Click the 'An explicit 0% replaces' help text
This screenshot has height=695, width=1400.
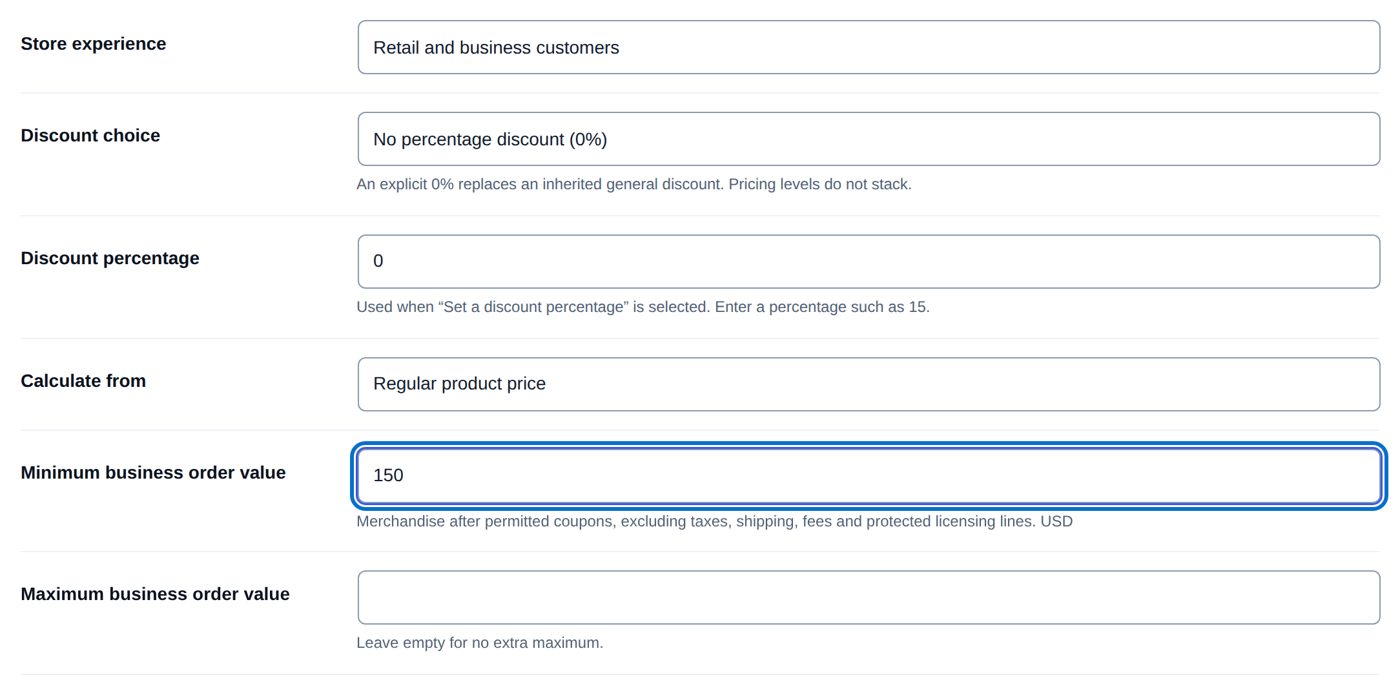(634, 184)
